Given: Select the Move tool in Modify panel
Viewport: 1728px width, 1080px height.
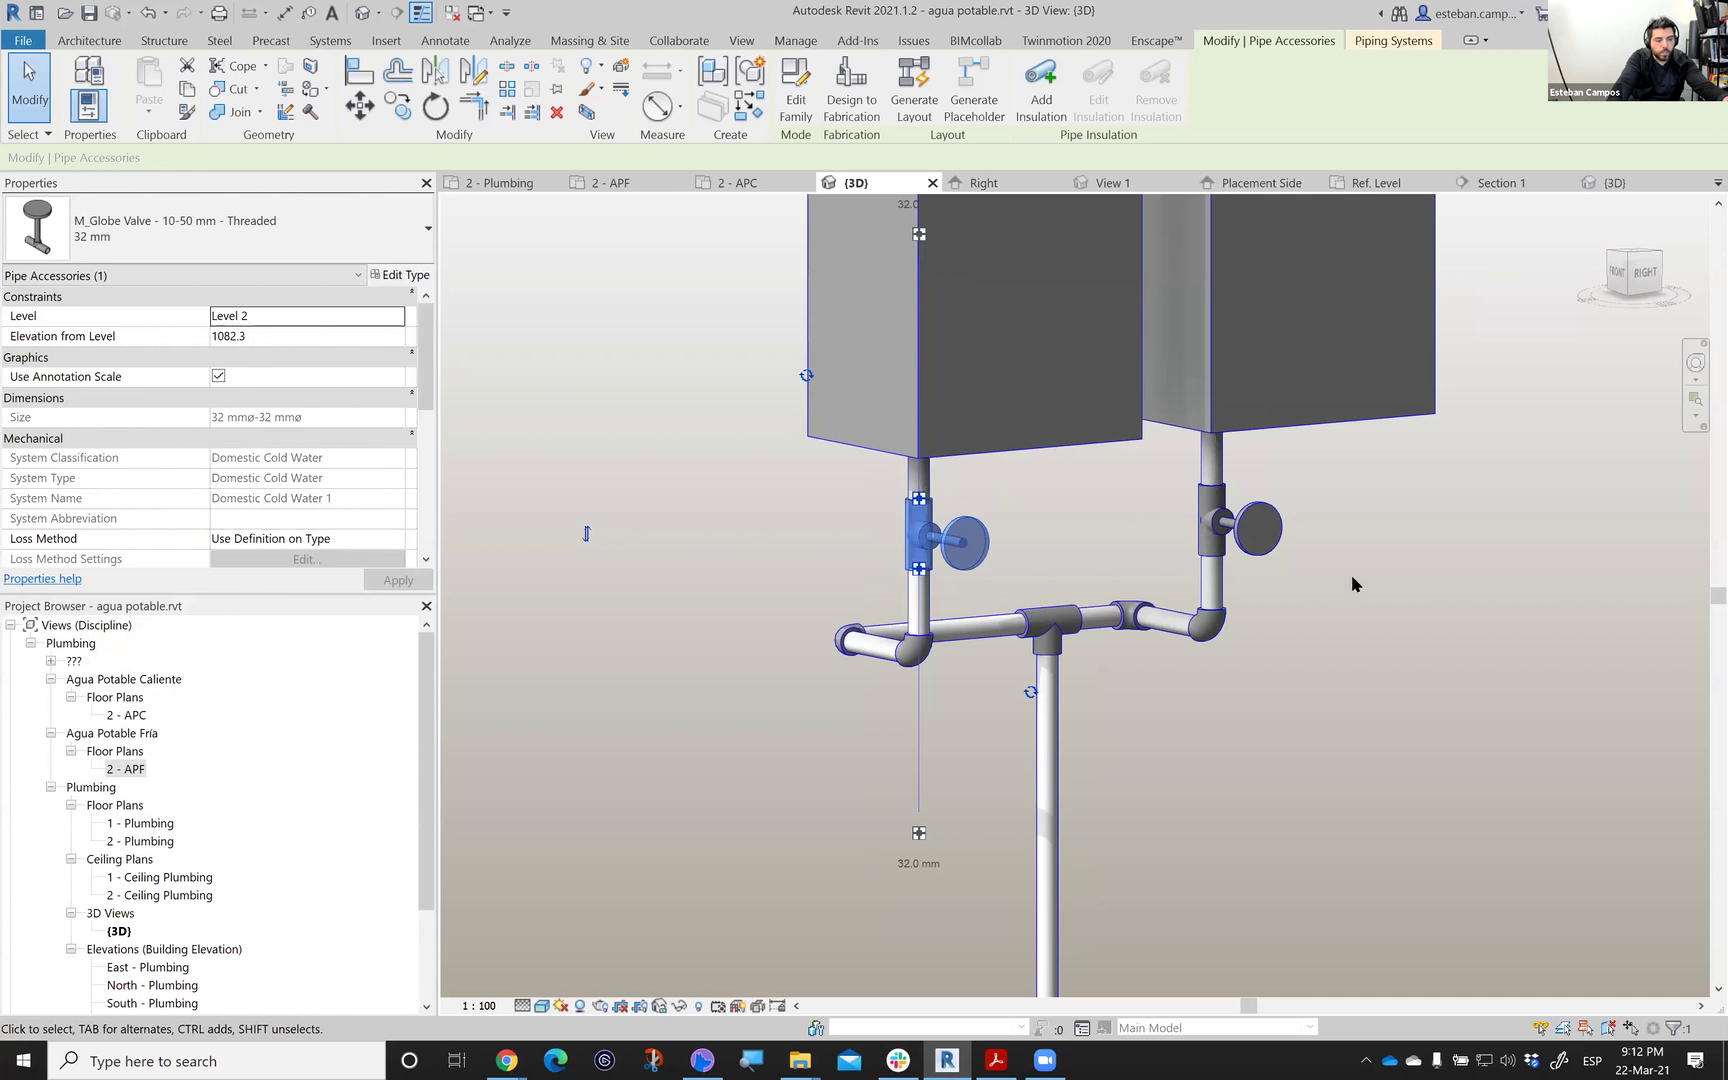Looking at the screenshot, I should point(360,106).
